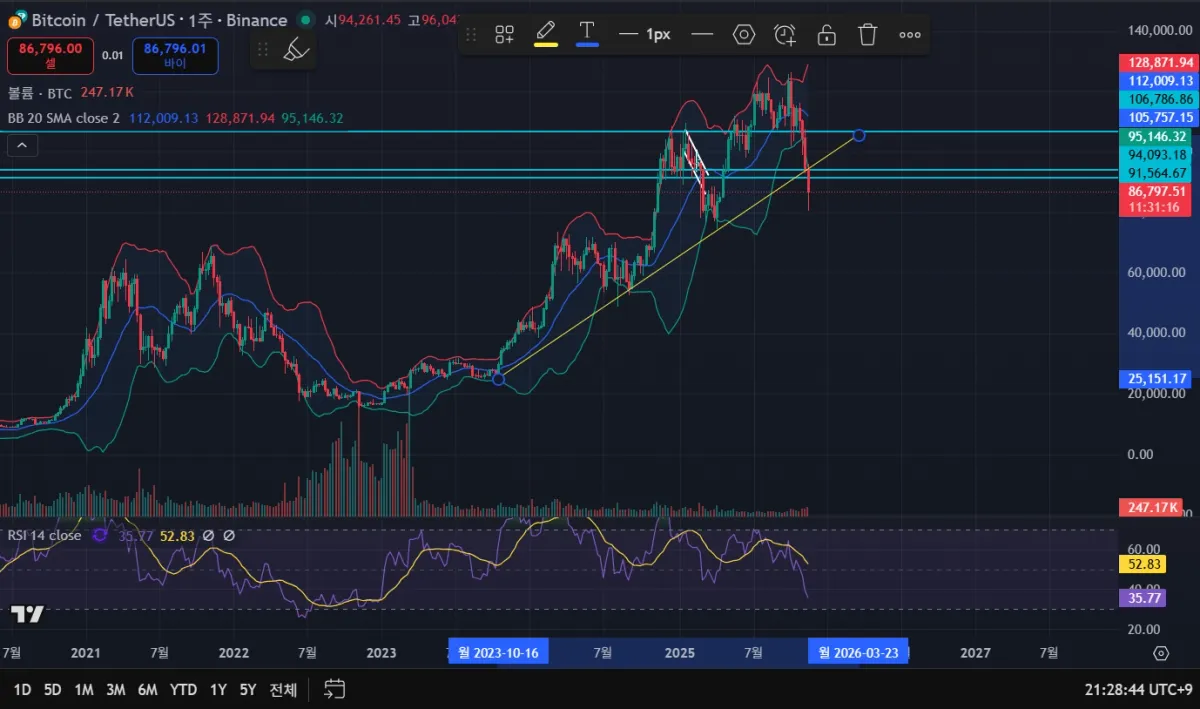The width and height of the screenshot is (1200, 709).
Task: Click the 106,786.86 price label
Action: [x=1157, y=99]
